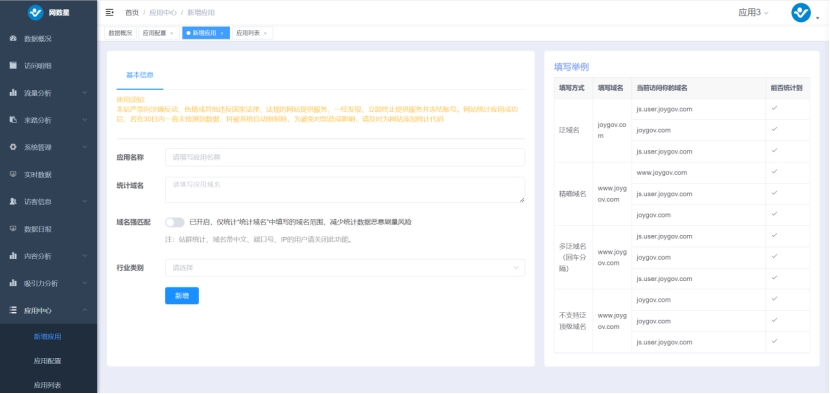
Task: Open 应用列表 in the sidebar submenu
Action: 48,386
